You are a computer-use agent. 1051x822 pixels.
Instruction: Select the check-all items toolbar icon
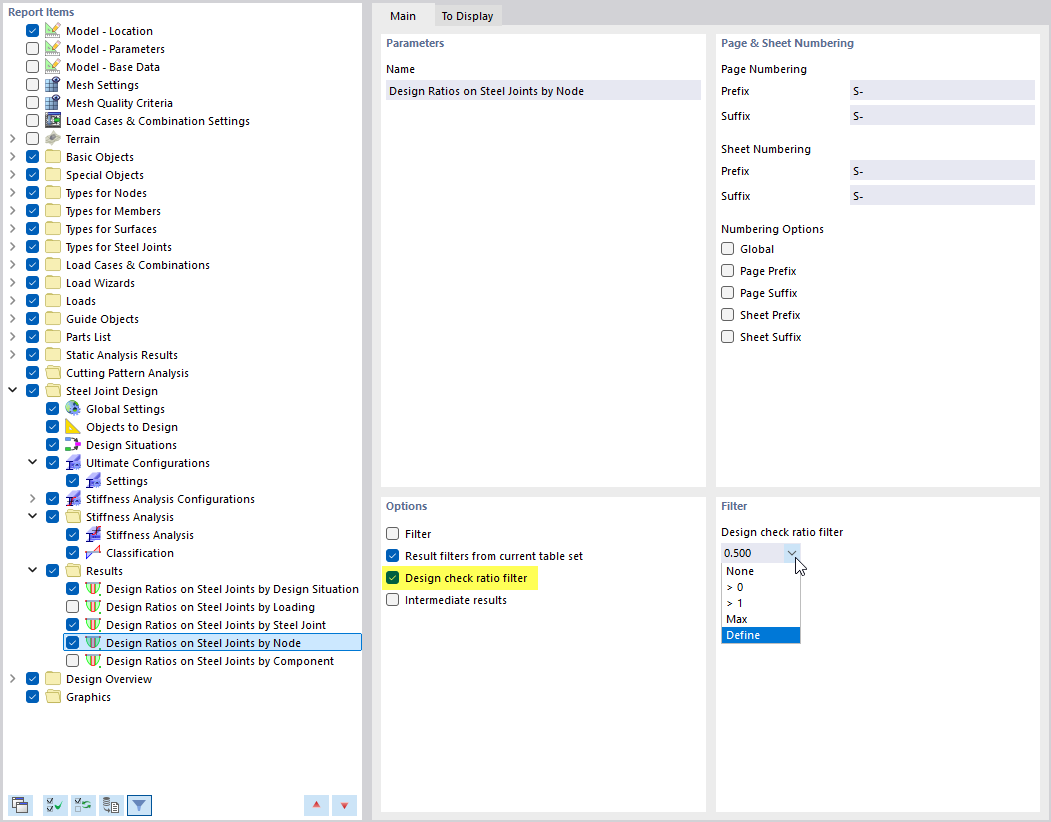pos(53,805)
